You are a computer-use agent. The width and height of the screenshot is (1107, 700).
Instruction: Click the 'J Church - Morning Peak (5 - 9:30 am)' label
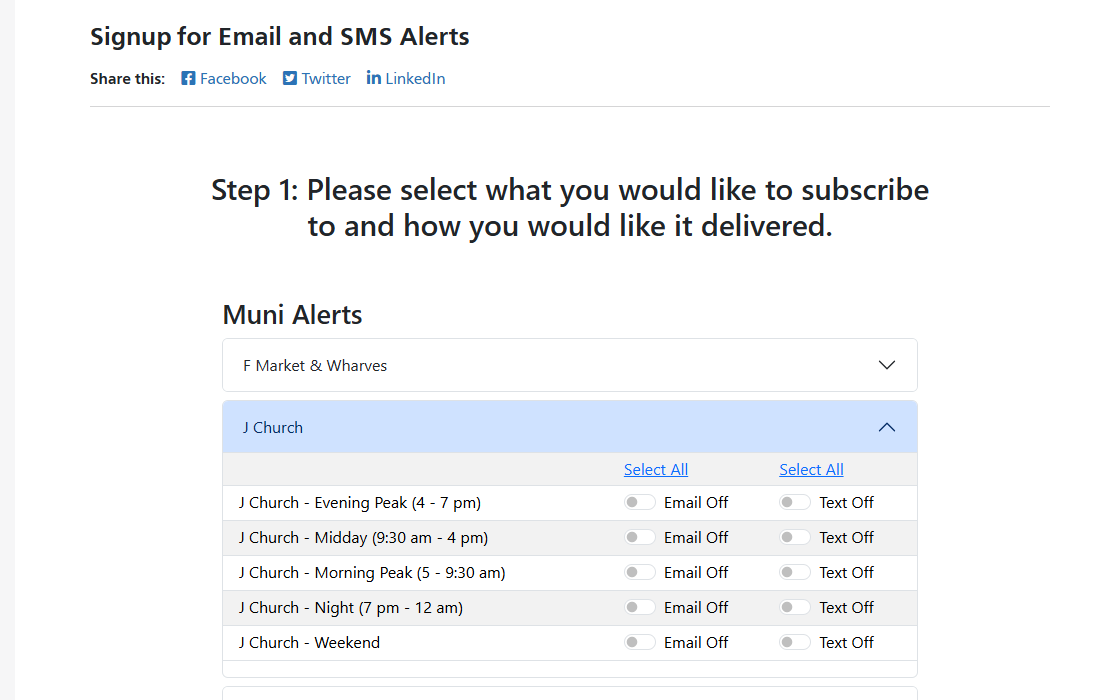372,573
